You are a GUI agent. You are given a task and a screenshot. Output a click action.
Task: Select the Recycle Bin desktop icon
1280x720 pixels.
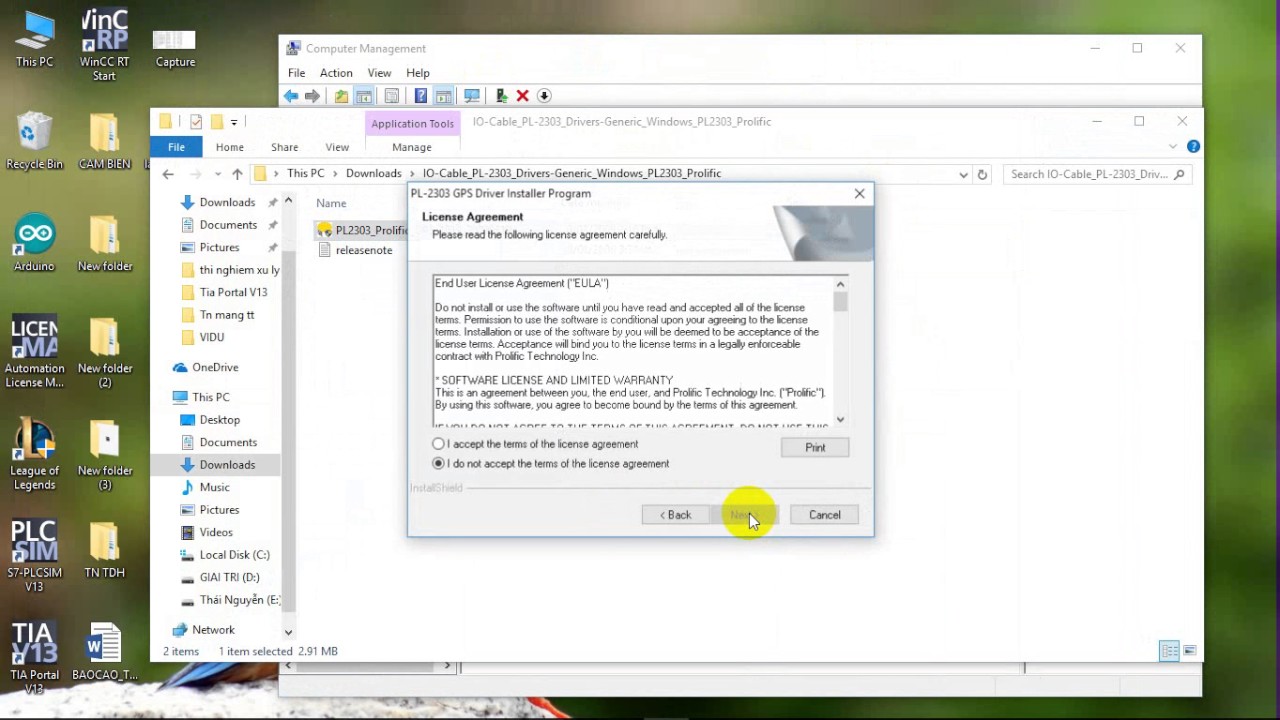point(34,141)
